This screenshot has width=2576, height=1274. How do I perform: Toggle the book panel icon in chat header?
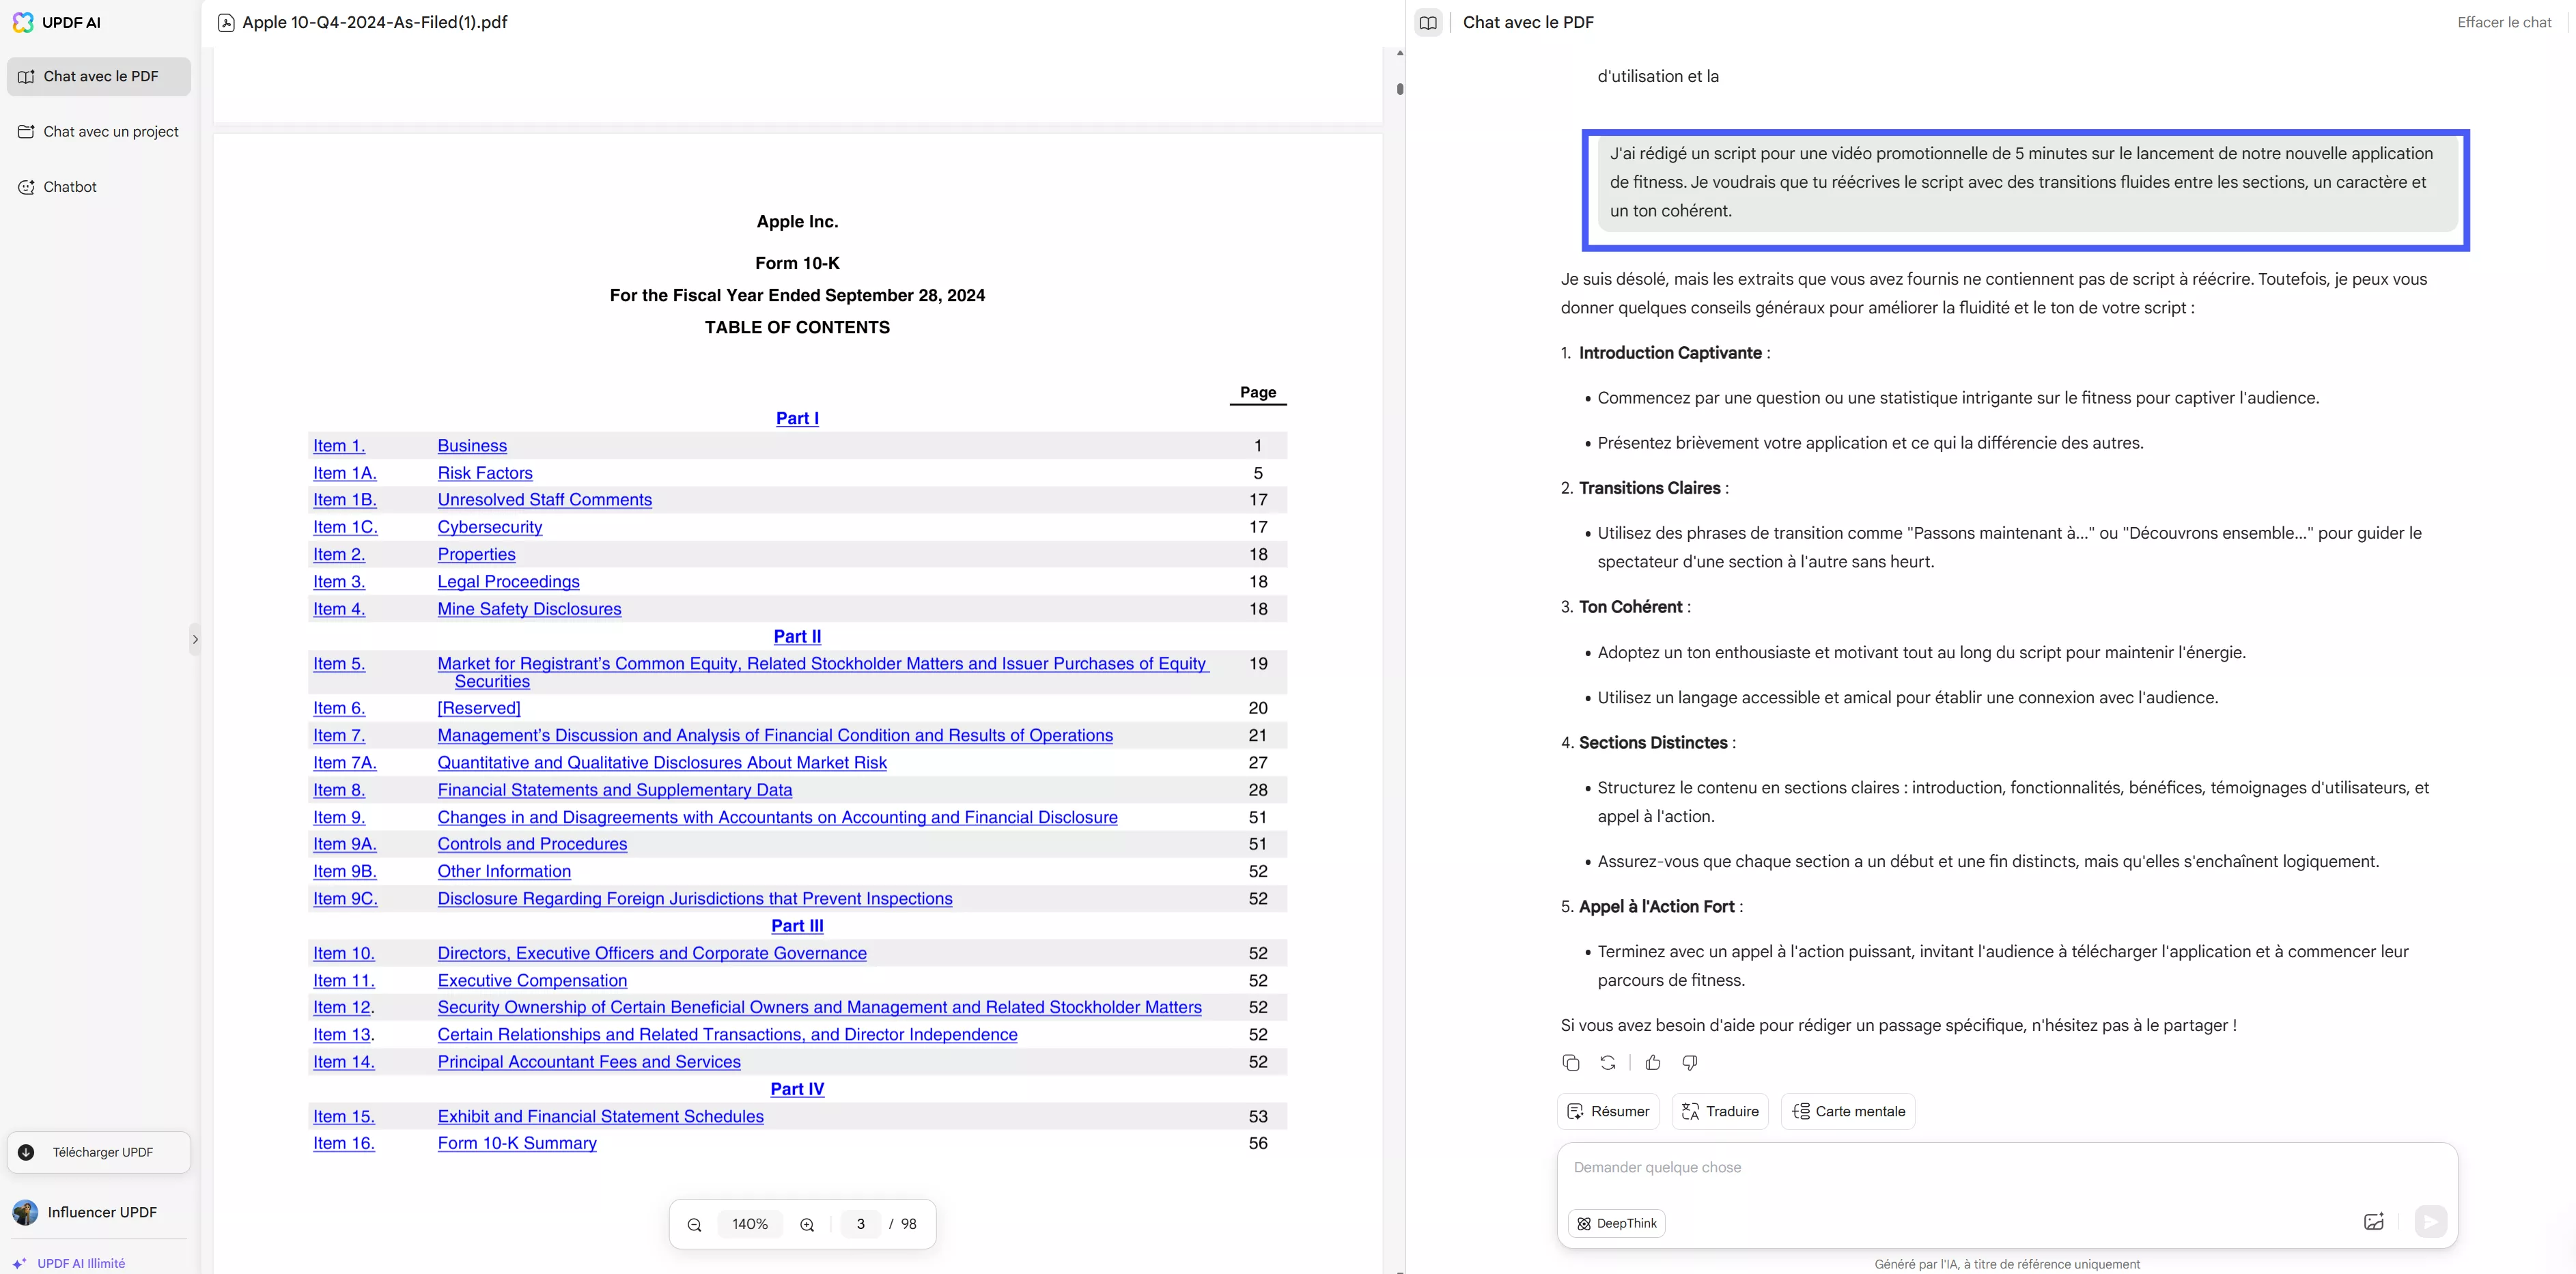pos(1428,22)
